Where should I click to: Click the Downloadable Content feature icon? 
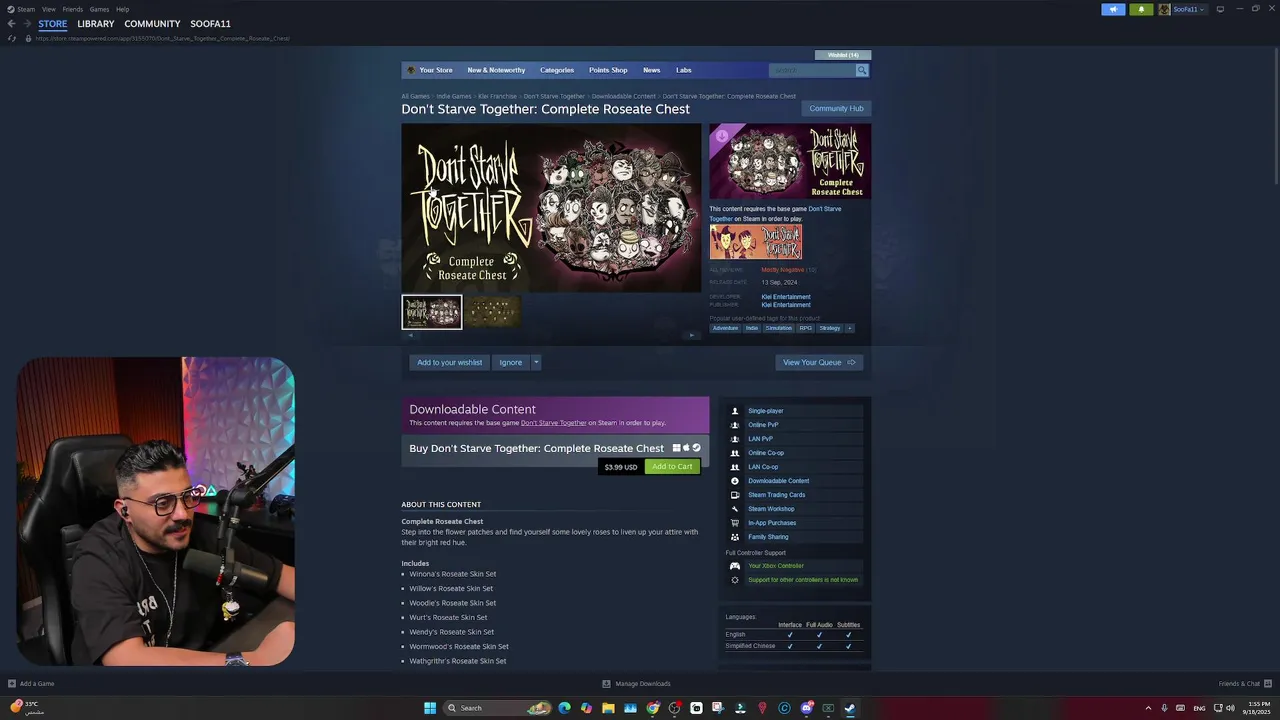pos(735,481)
